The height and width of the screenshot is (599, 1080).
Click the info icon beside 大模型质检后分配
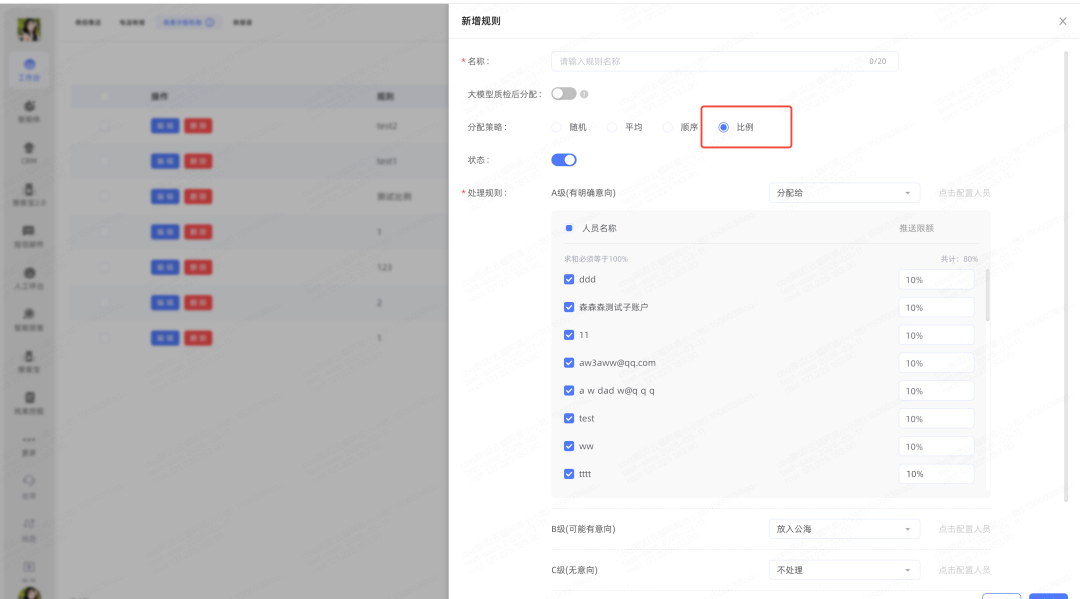(x=584, y=94)
